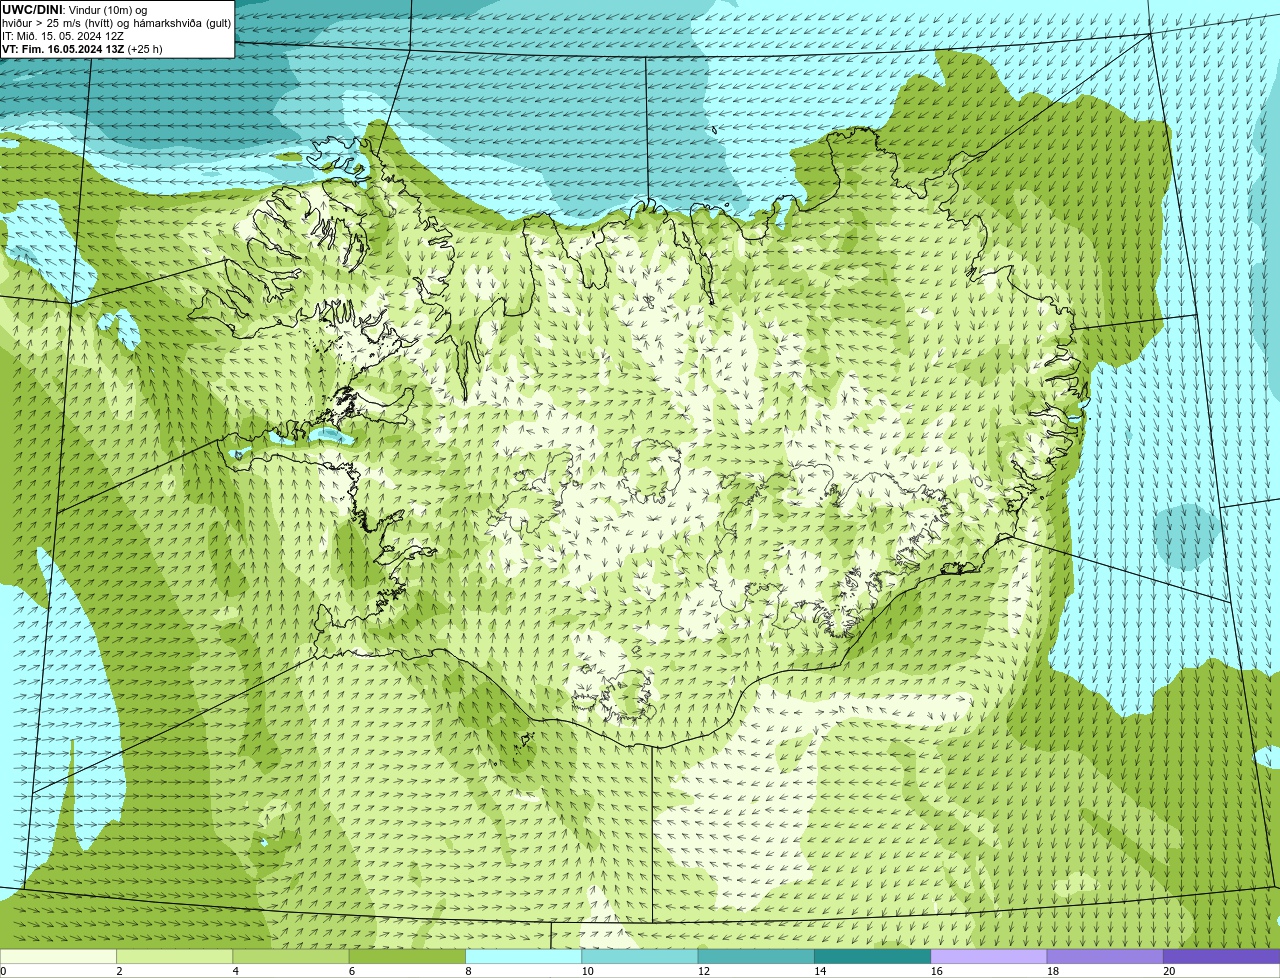Pick the 14–16 m/s dark teal swatch
Screen dimensions: 1280x978
[x=872, y=956]
